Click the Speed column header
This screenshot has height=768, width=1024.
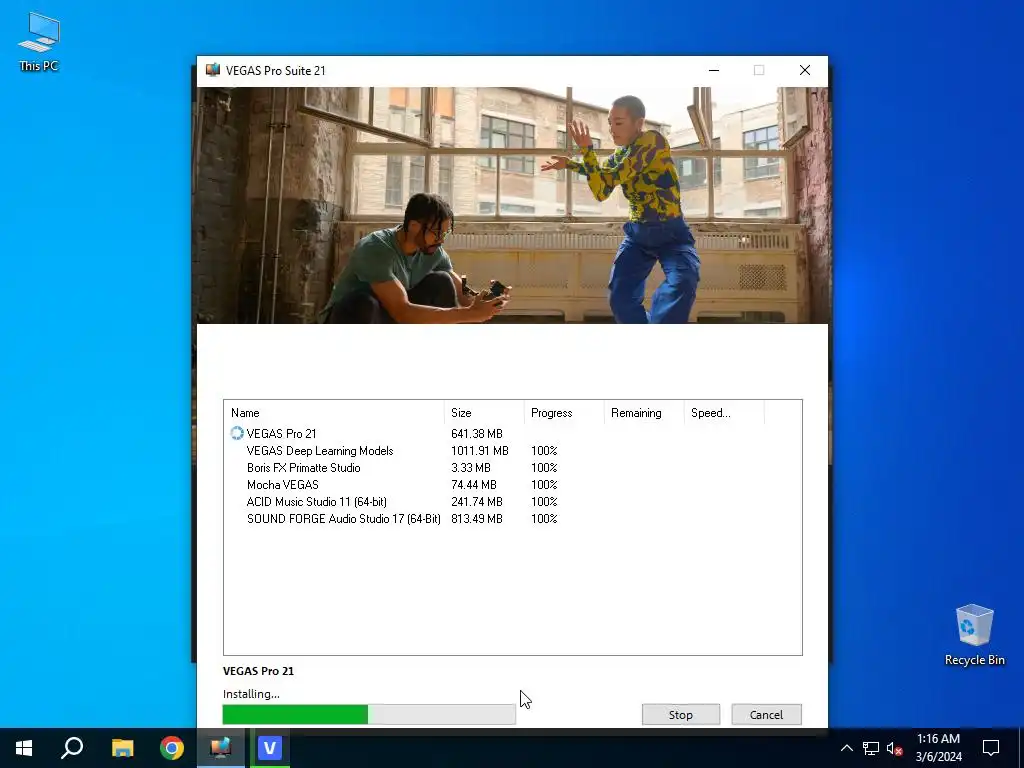click(x=724, y=413)
